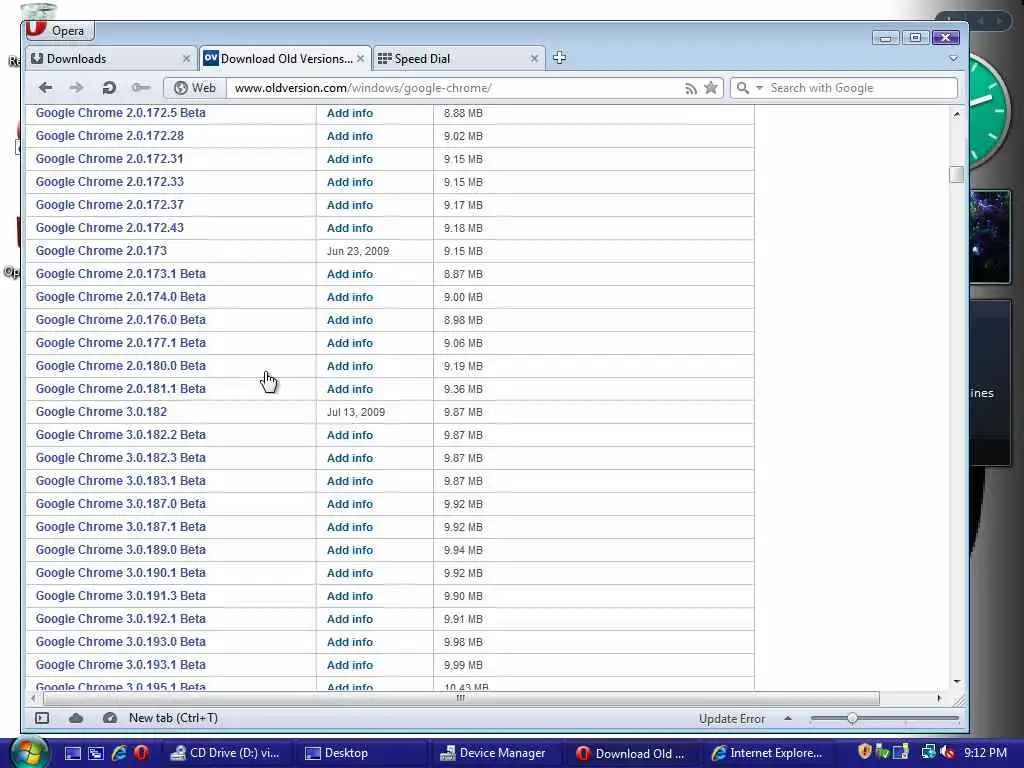
Task: Switch to the Speed Dial tab
Action: point(459,59)
